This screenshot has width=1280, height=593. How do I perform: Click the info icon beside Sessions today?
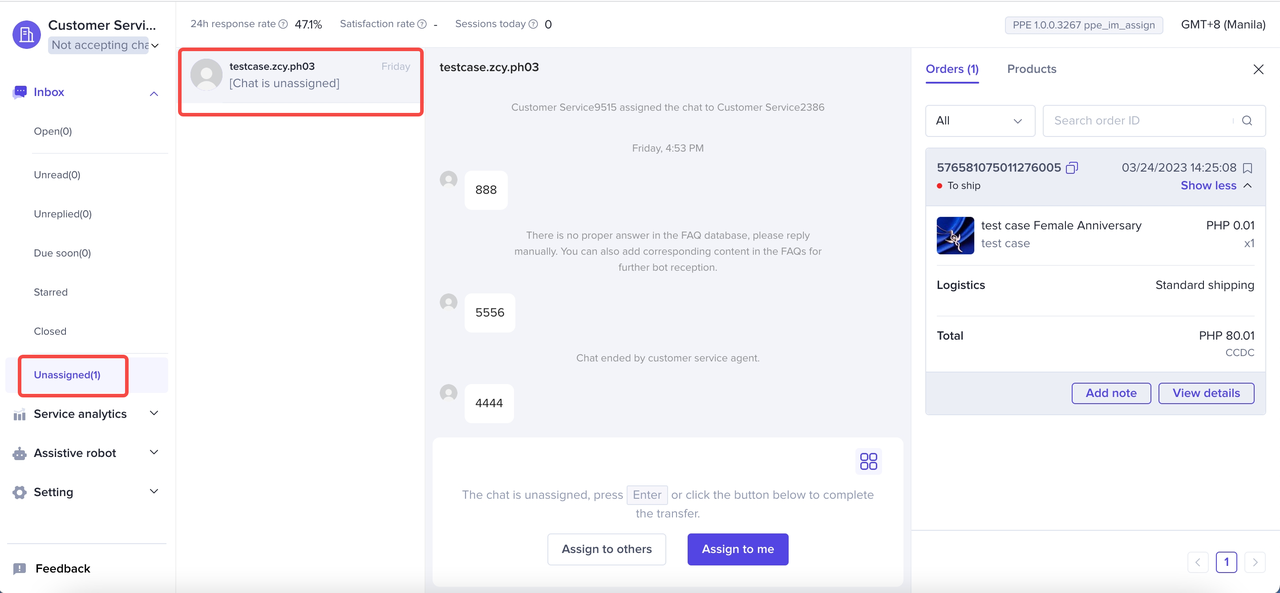[x=533, y=24]
